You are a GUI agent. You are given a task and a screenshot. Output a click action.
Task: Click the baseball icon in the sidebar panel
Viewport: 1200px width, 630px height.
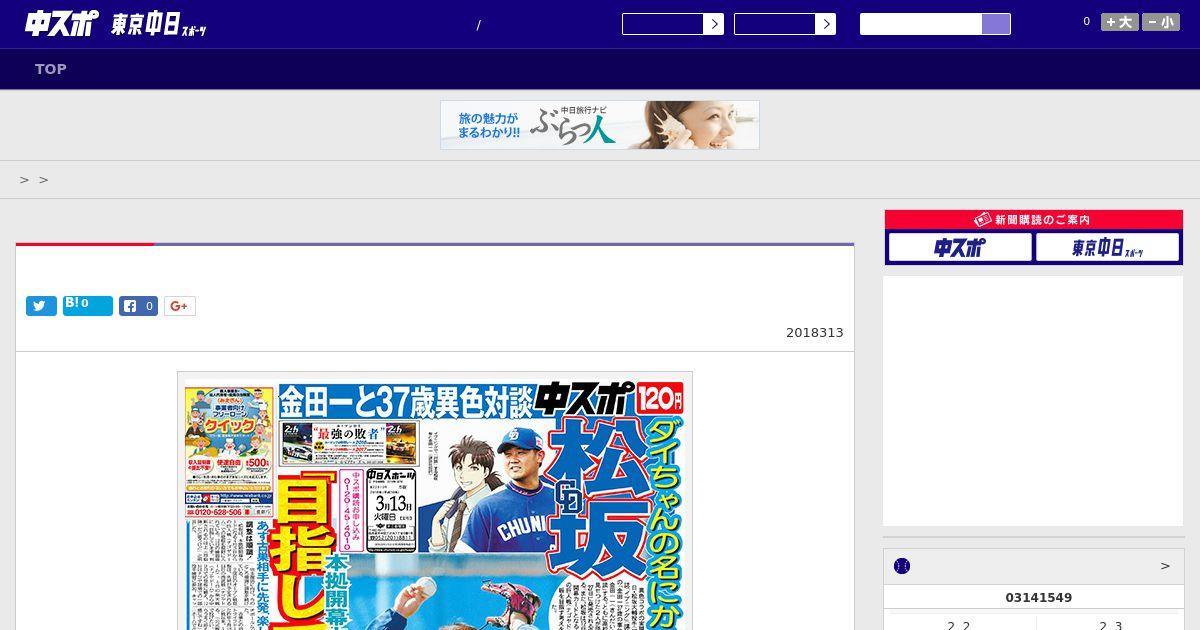point(902,566)
